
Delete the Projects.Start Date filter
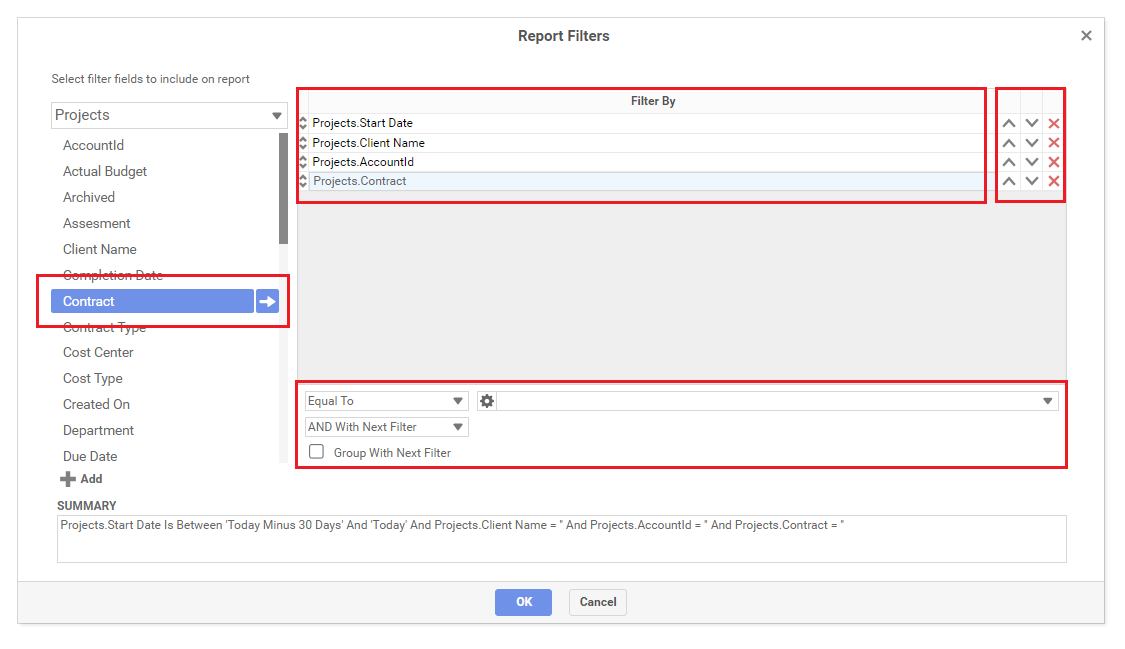tap(1054, 123)
